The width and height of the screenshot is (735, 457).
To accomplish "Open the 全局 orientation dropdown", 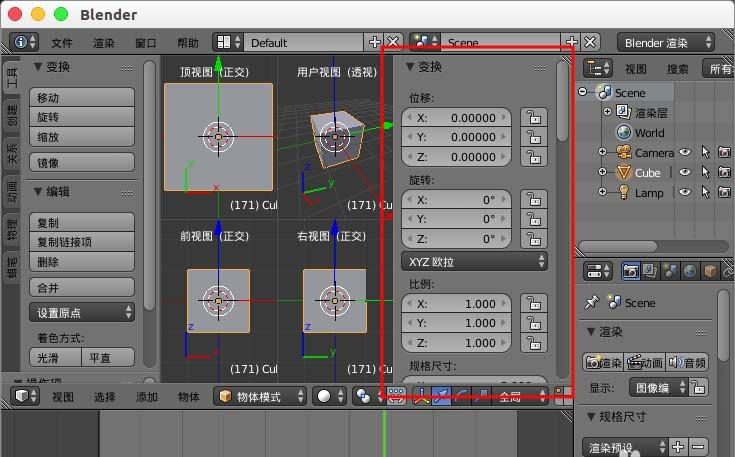I will coord(520,397).
